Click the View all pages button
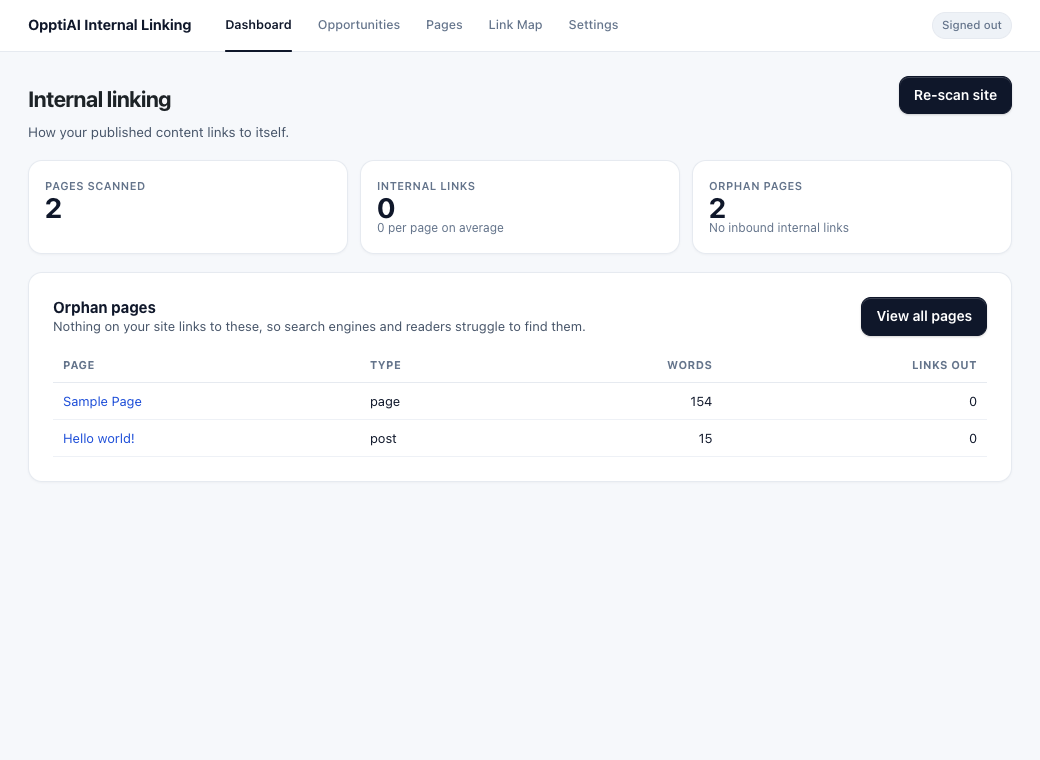1040x760 pixels. tap(924, 316)
